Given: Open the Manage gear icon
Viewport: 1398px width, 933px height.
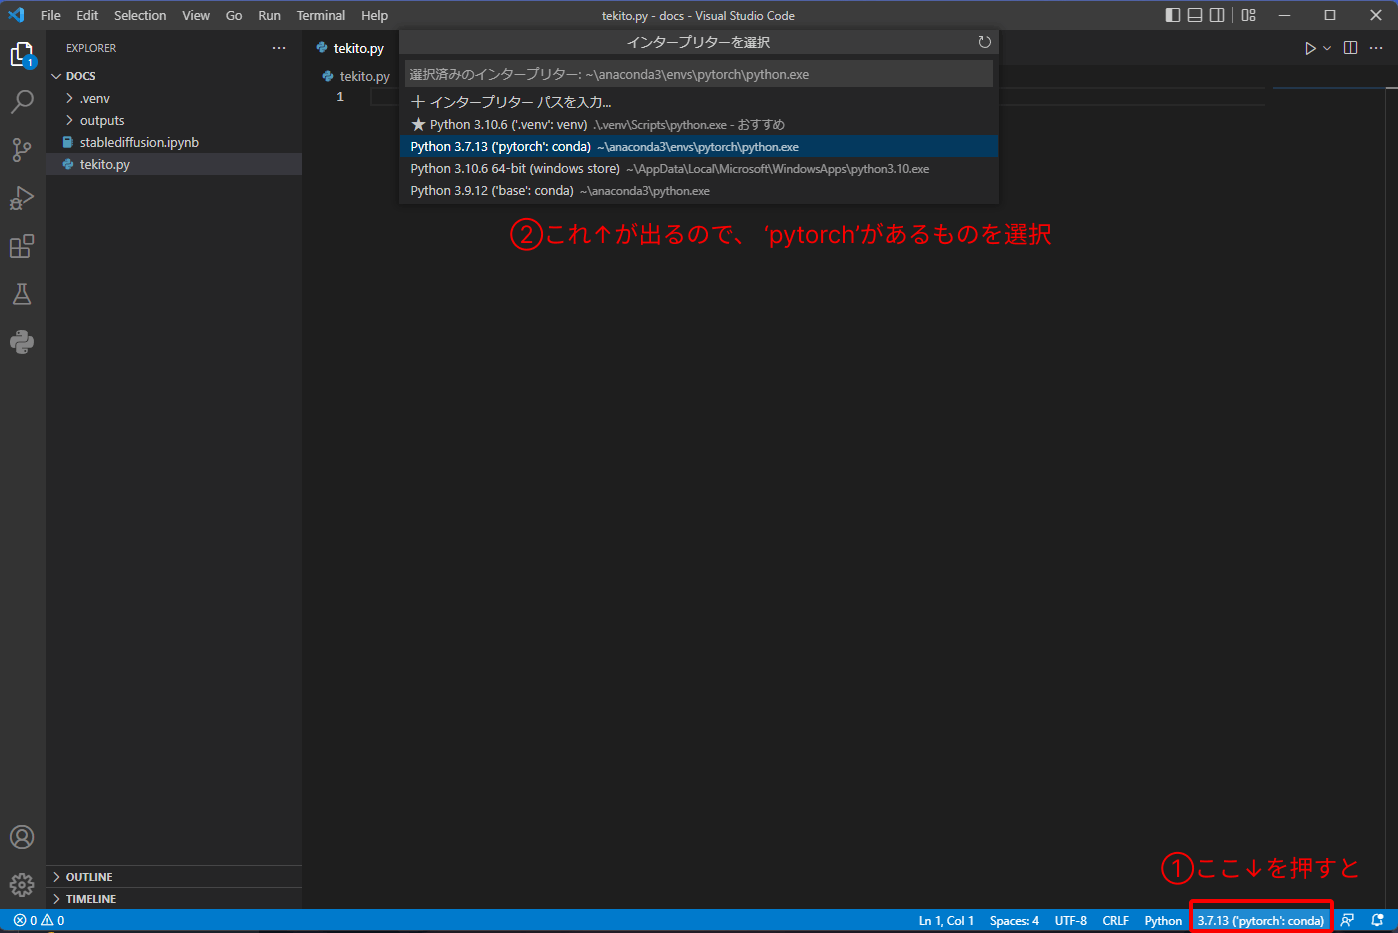Looking at the screenshot, I should pos(22,885).
